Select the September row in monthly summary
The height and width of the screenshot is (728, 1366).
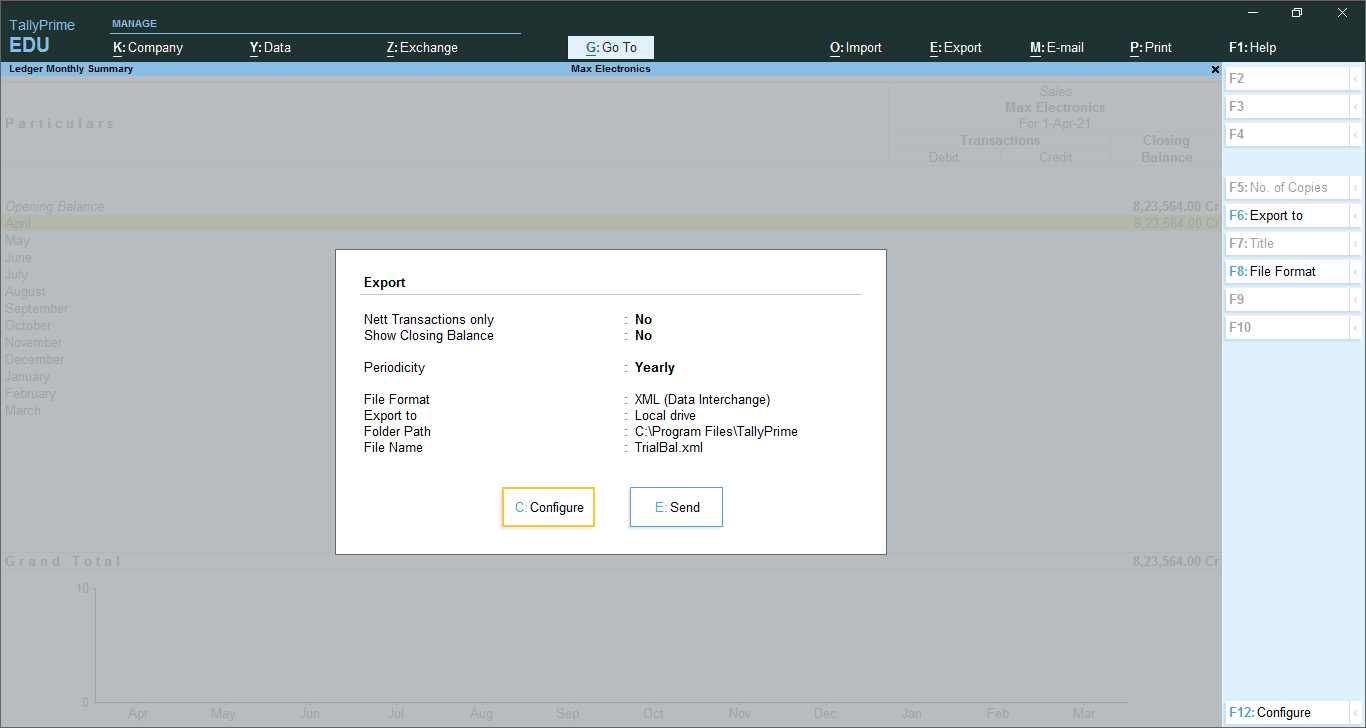(x=611, y=309)
